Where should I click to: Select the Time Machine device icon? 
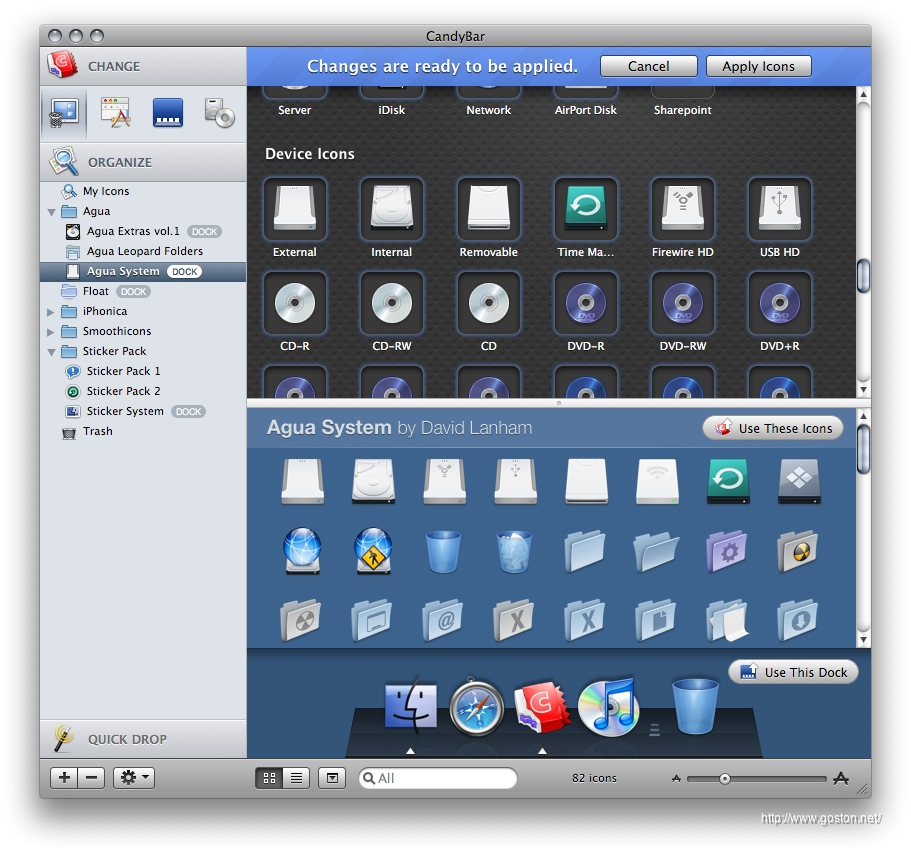[586, 210]
